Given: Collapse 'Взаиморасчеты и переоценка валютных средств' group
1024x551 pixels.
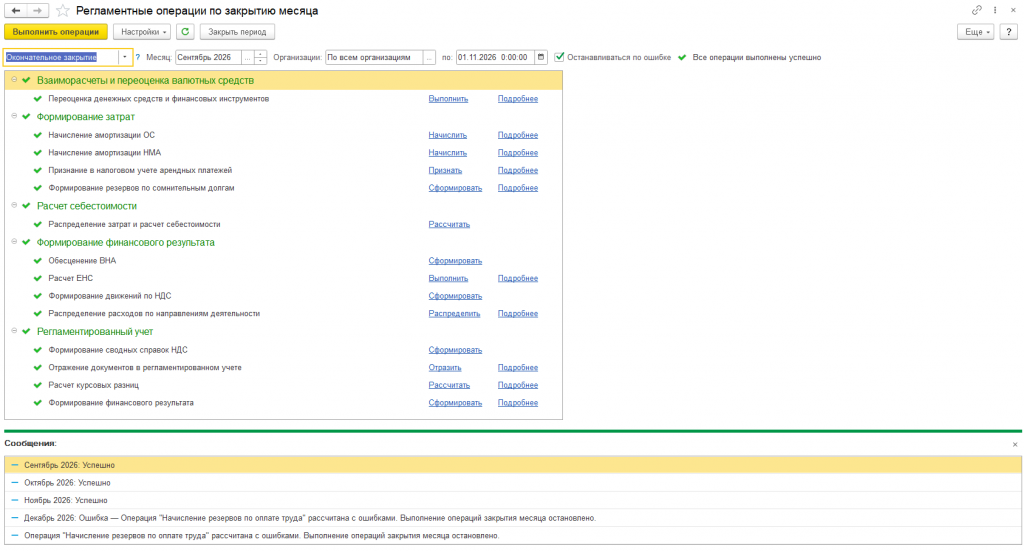Looking at the screenshot, I should [14, 80].
